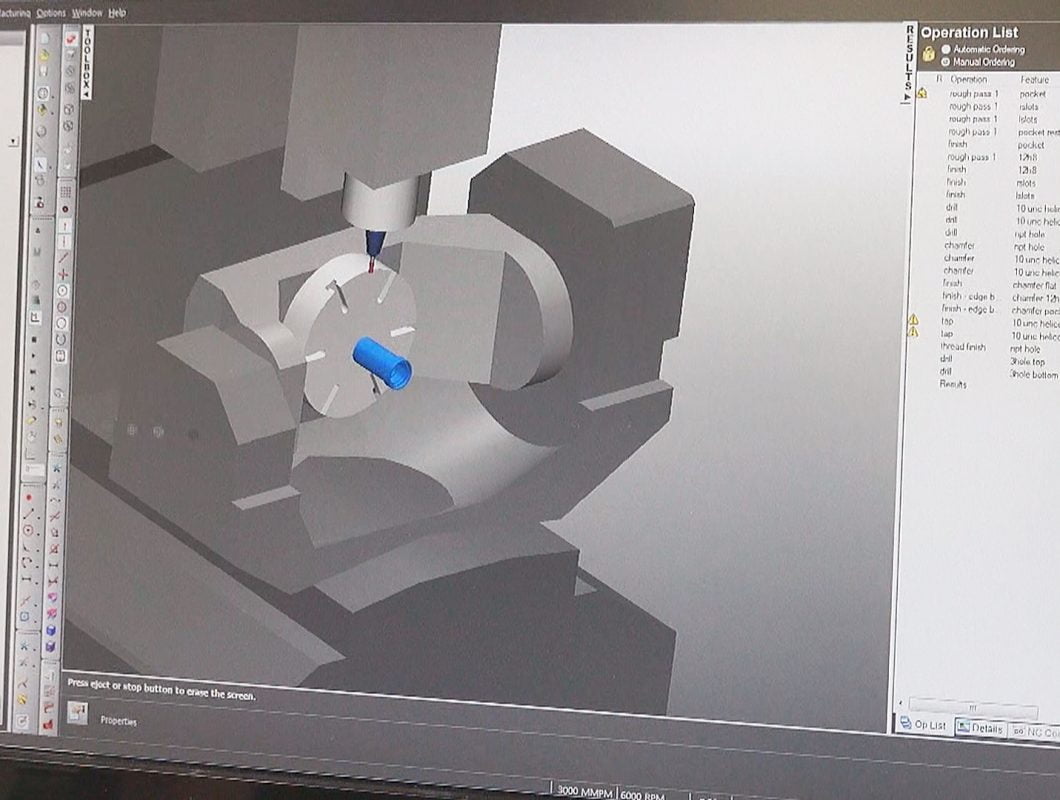Click the warning icon beside first tap operation

point(912,319)
